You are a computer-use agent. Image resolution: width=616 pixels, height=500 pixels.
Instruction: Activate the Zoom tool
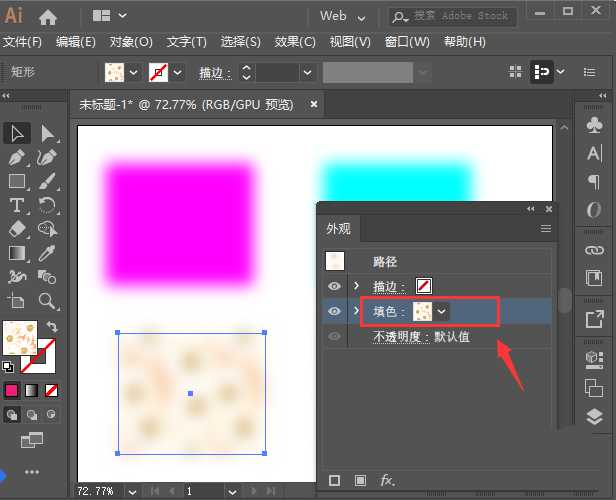click(x=47, y=300)
